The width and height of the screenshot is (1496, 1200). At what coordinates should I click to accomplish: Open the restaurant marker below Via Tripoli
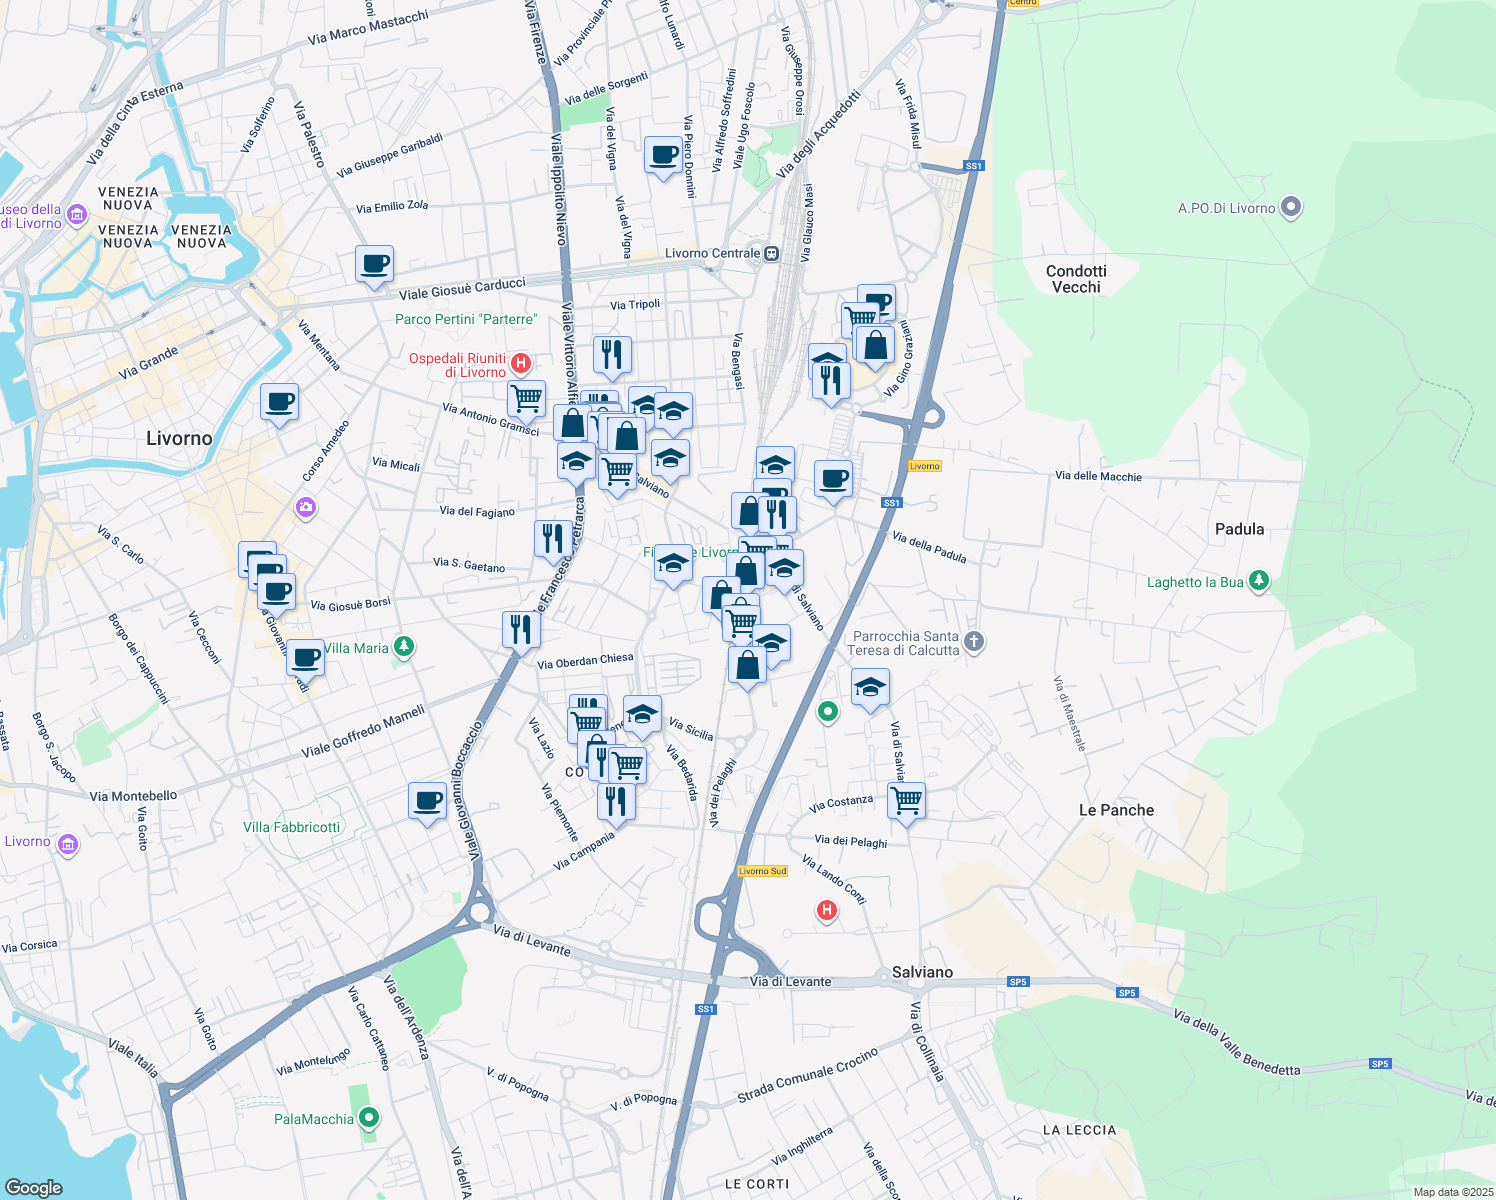(x=612, y=355)
